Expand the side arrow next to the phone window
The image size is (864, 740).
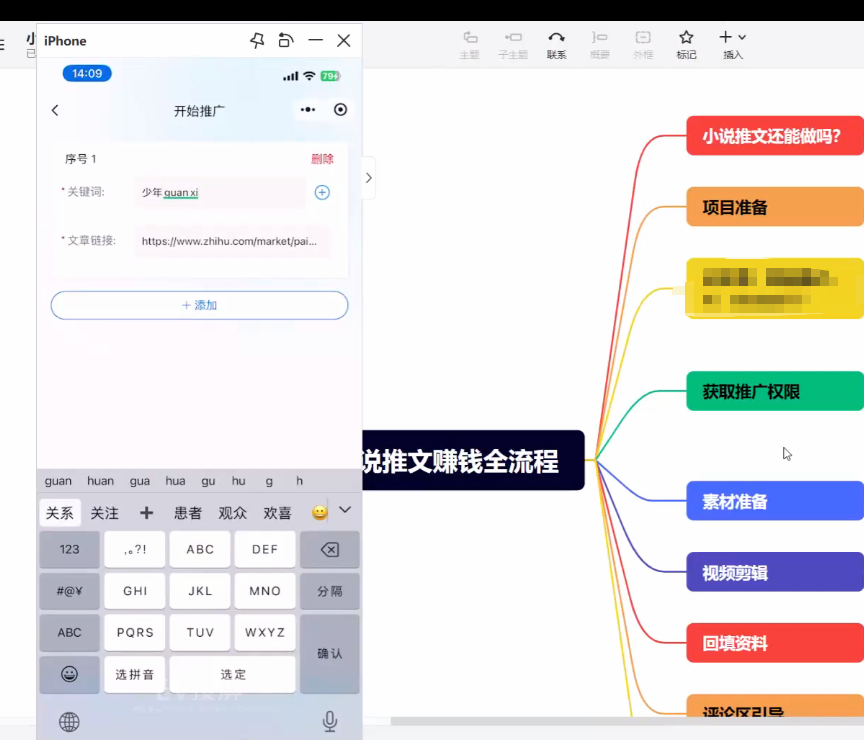point(368,178)
